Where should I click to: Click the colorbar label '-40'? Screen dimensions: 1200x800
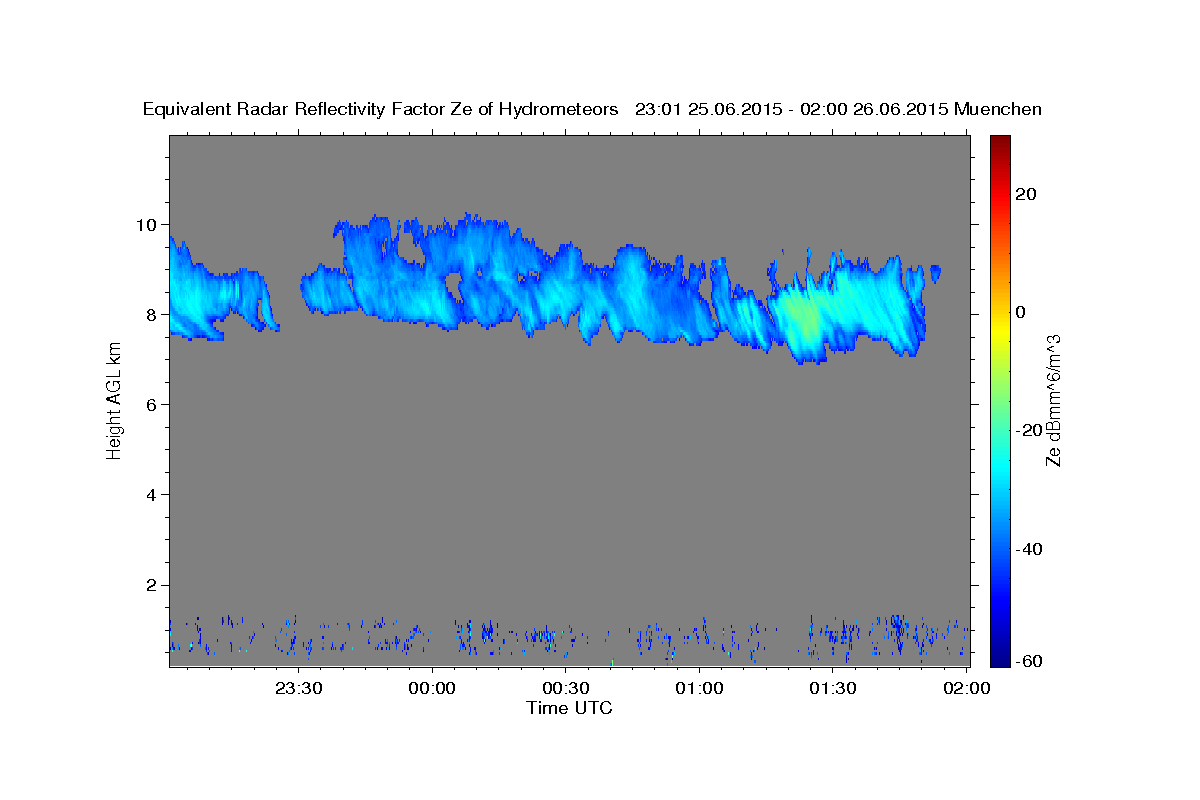[1031, 548]
